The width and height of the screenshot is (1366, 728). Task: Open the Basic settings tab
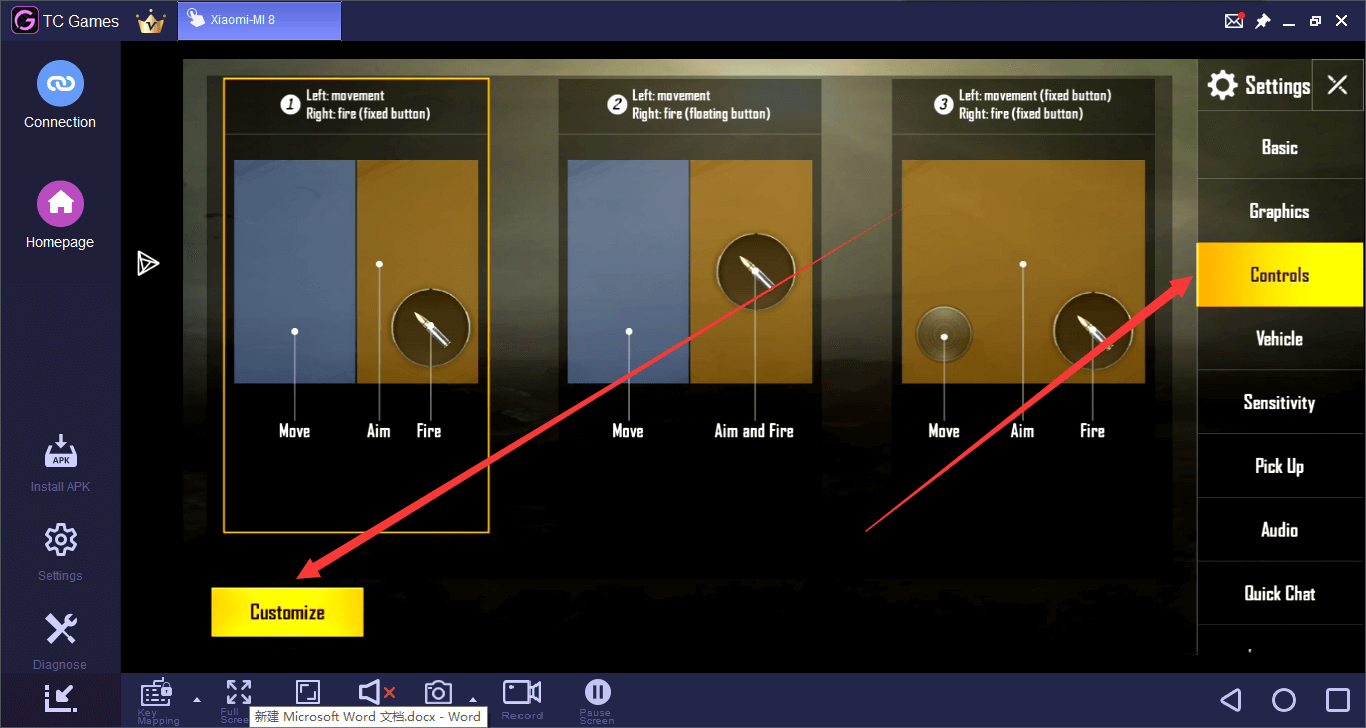[x=1280, y=147]
